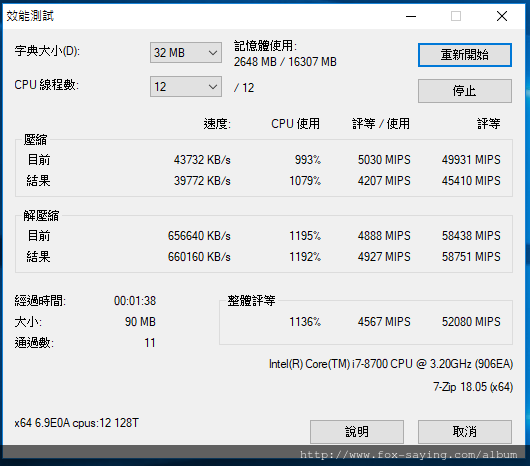Click the elapsed time value 00:01:38
Viewport: 530px width, 466px height.
pyautogui.click(x=135, y=301)
